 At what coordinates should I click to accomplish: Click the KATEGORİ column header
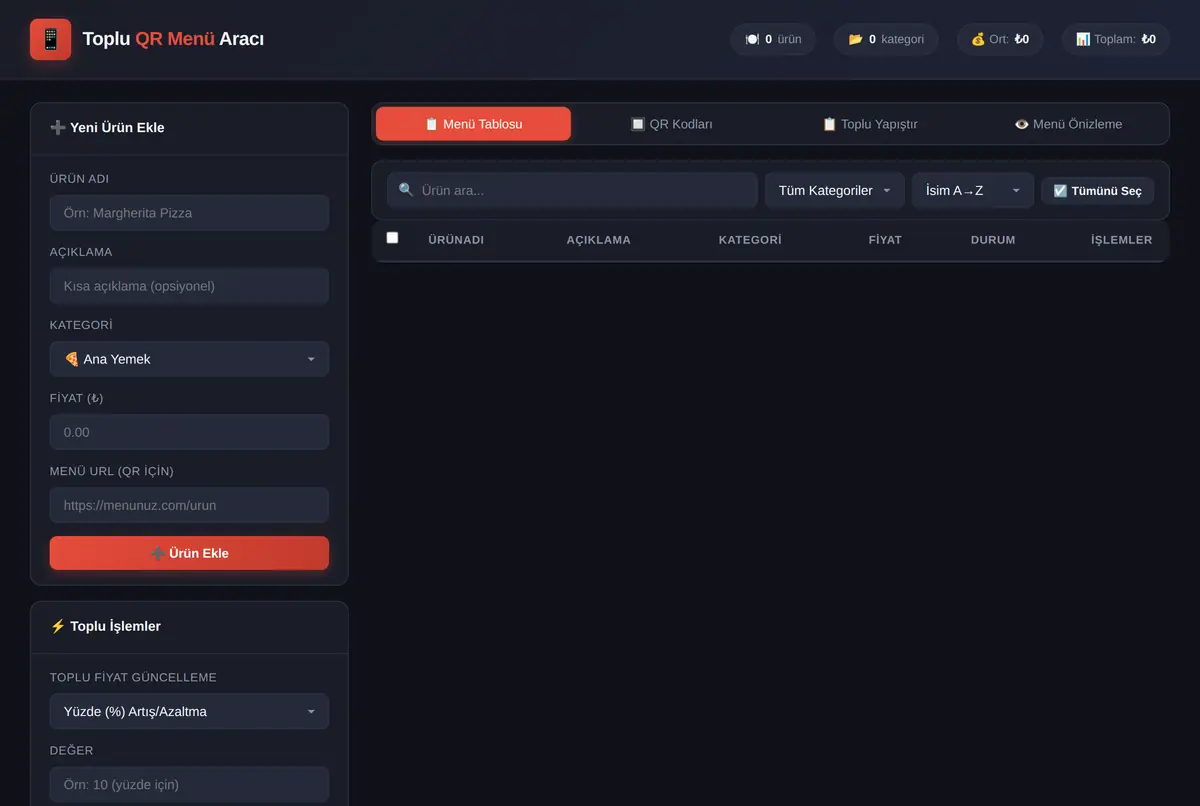750,240
